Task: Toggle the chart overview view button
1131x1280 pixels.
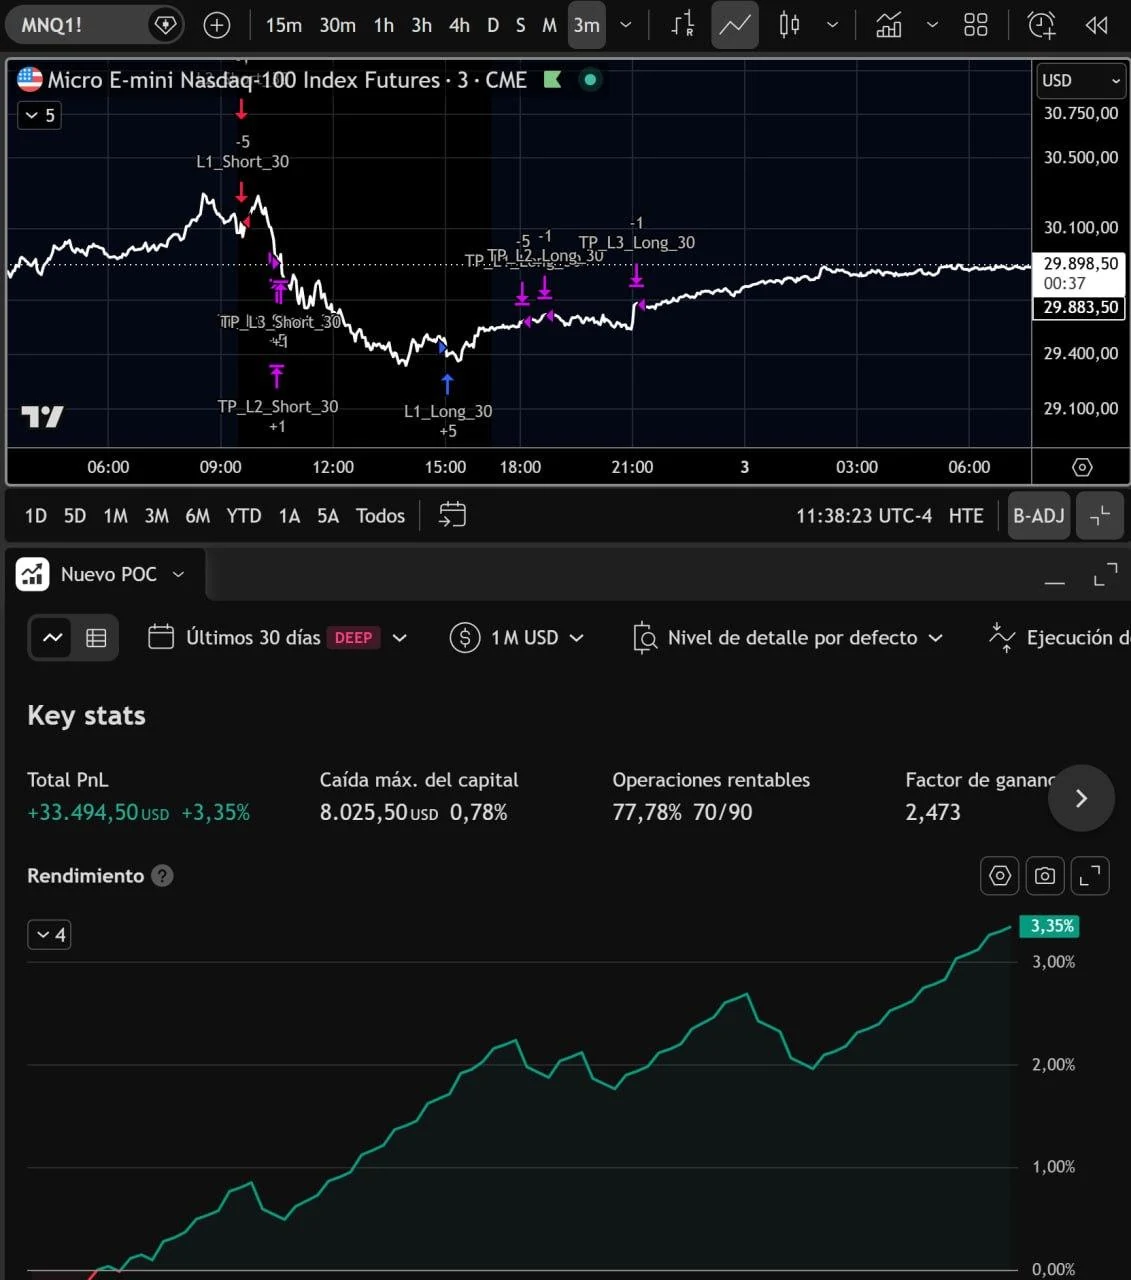Action: pos(53,638)
